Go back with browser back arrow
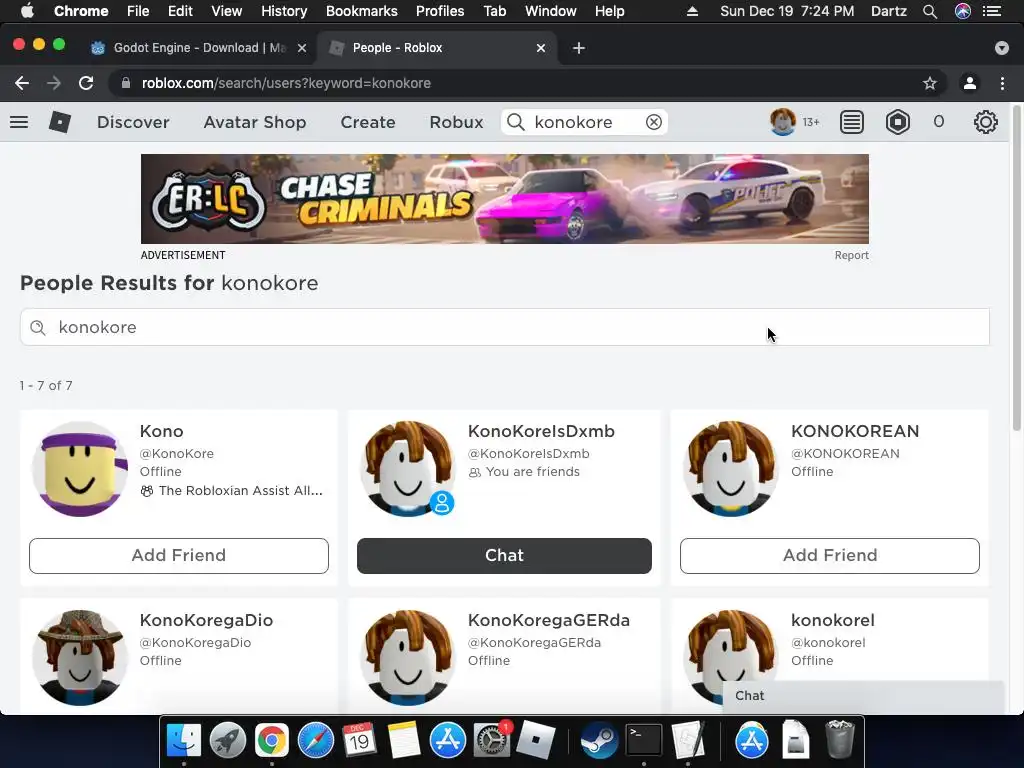Screen dimensions: 1024x768 (22, 83)
